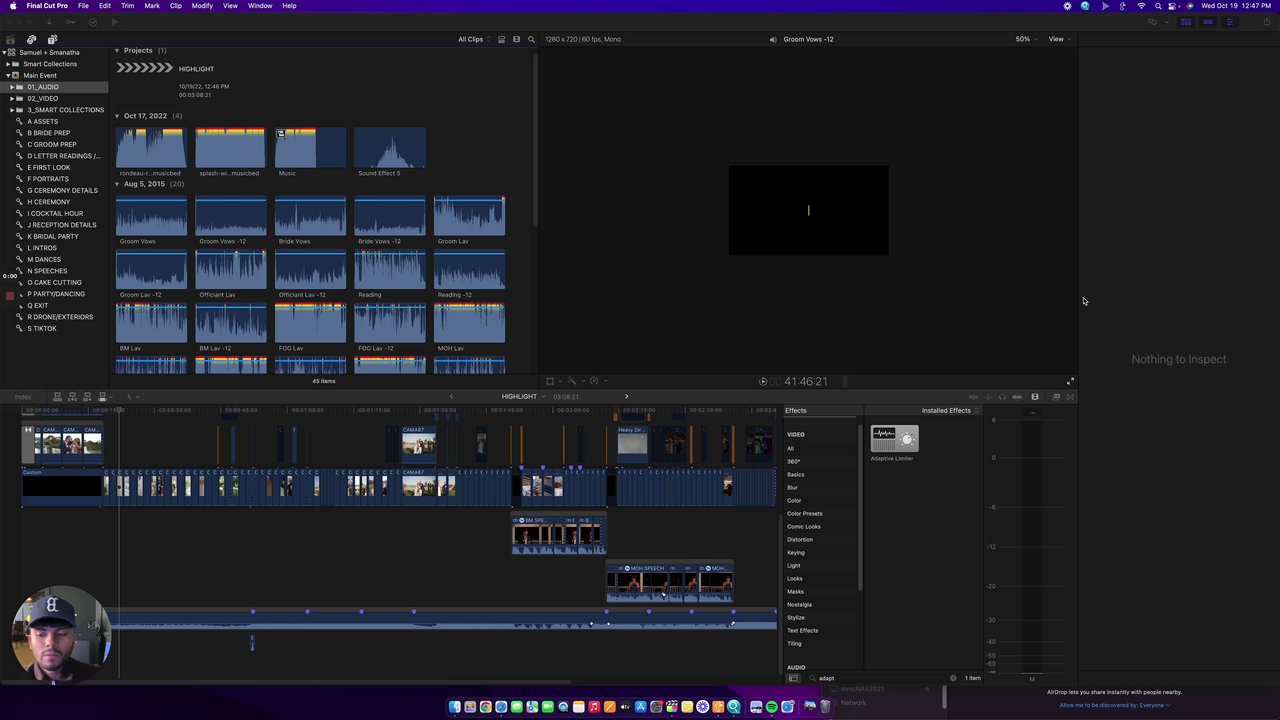Open the All Clips filter dropdown
The image size is (1280, 720).
(x=472, y=39)
